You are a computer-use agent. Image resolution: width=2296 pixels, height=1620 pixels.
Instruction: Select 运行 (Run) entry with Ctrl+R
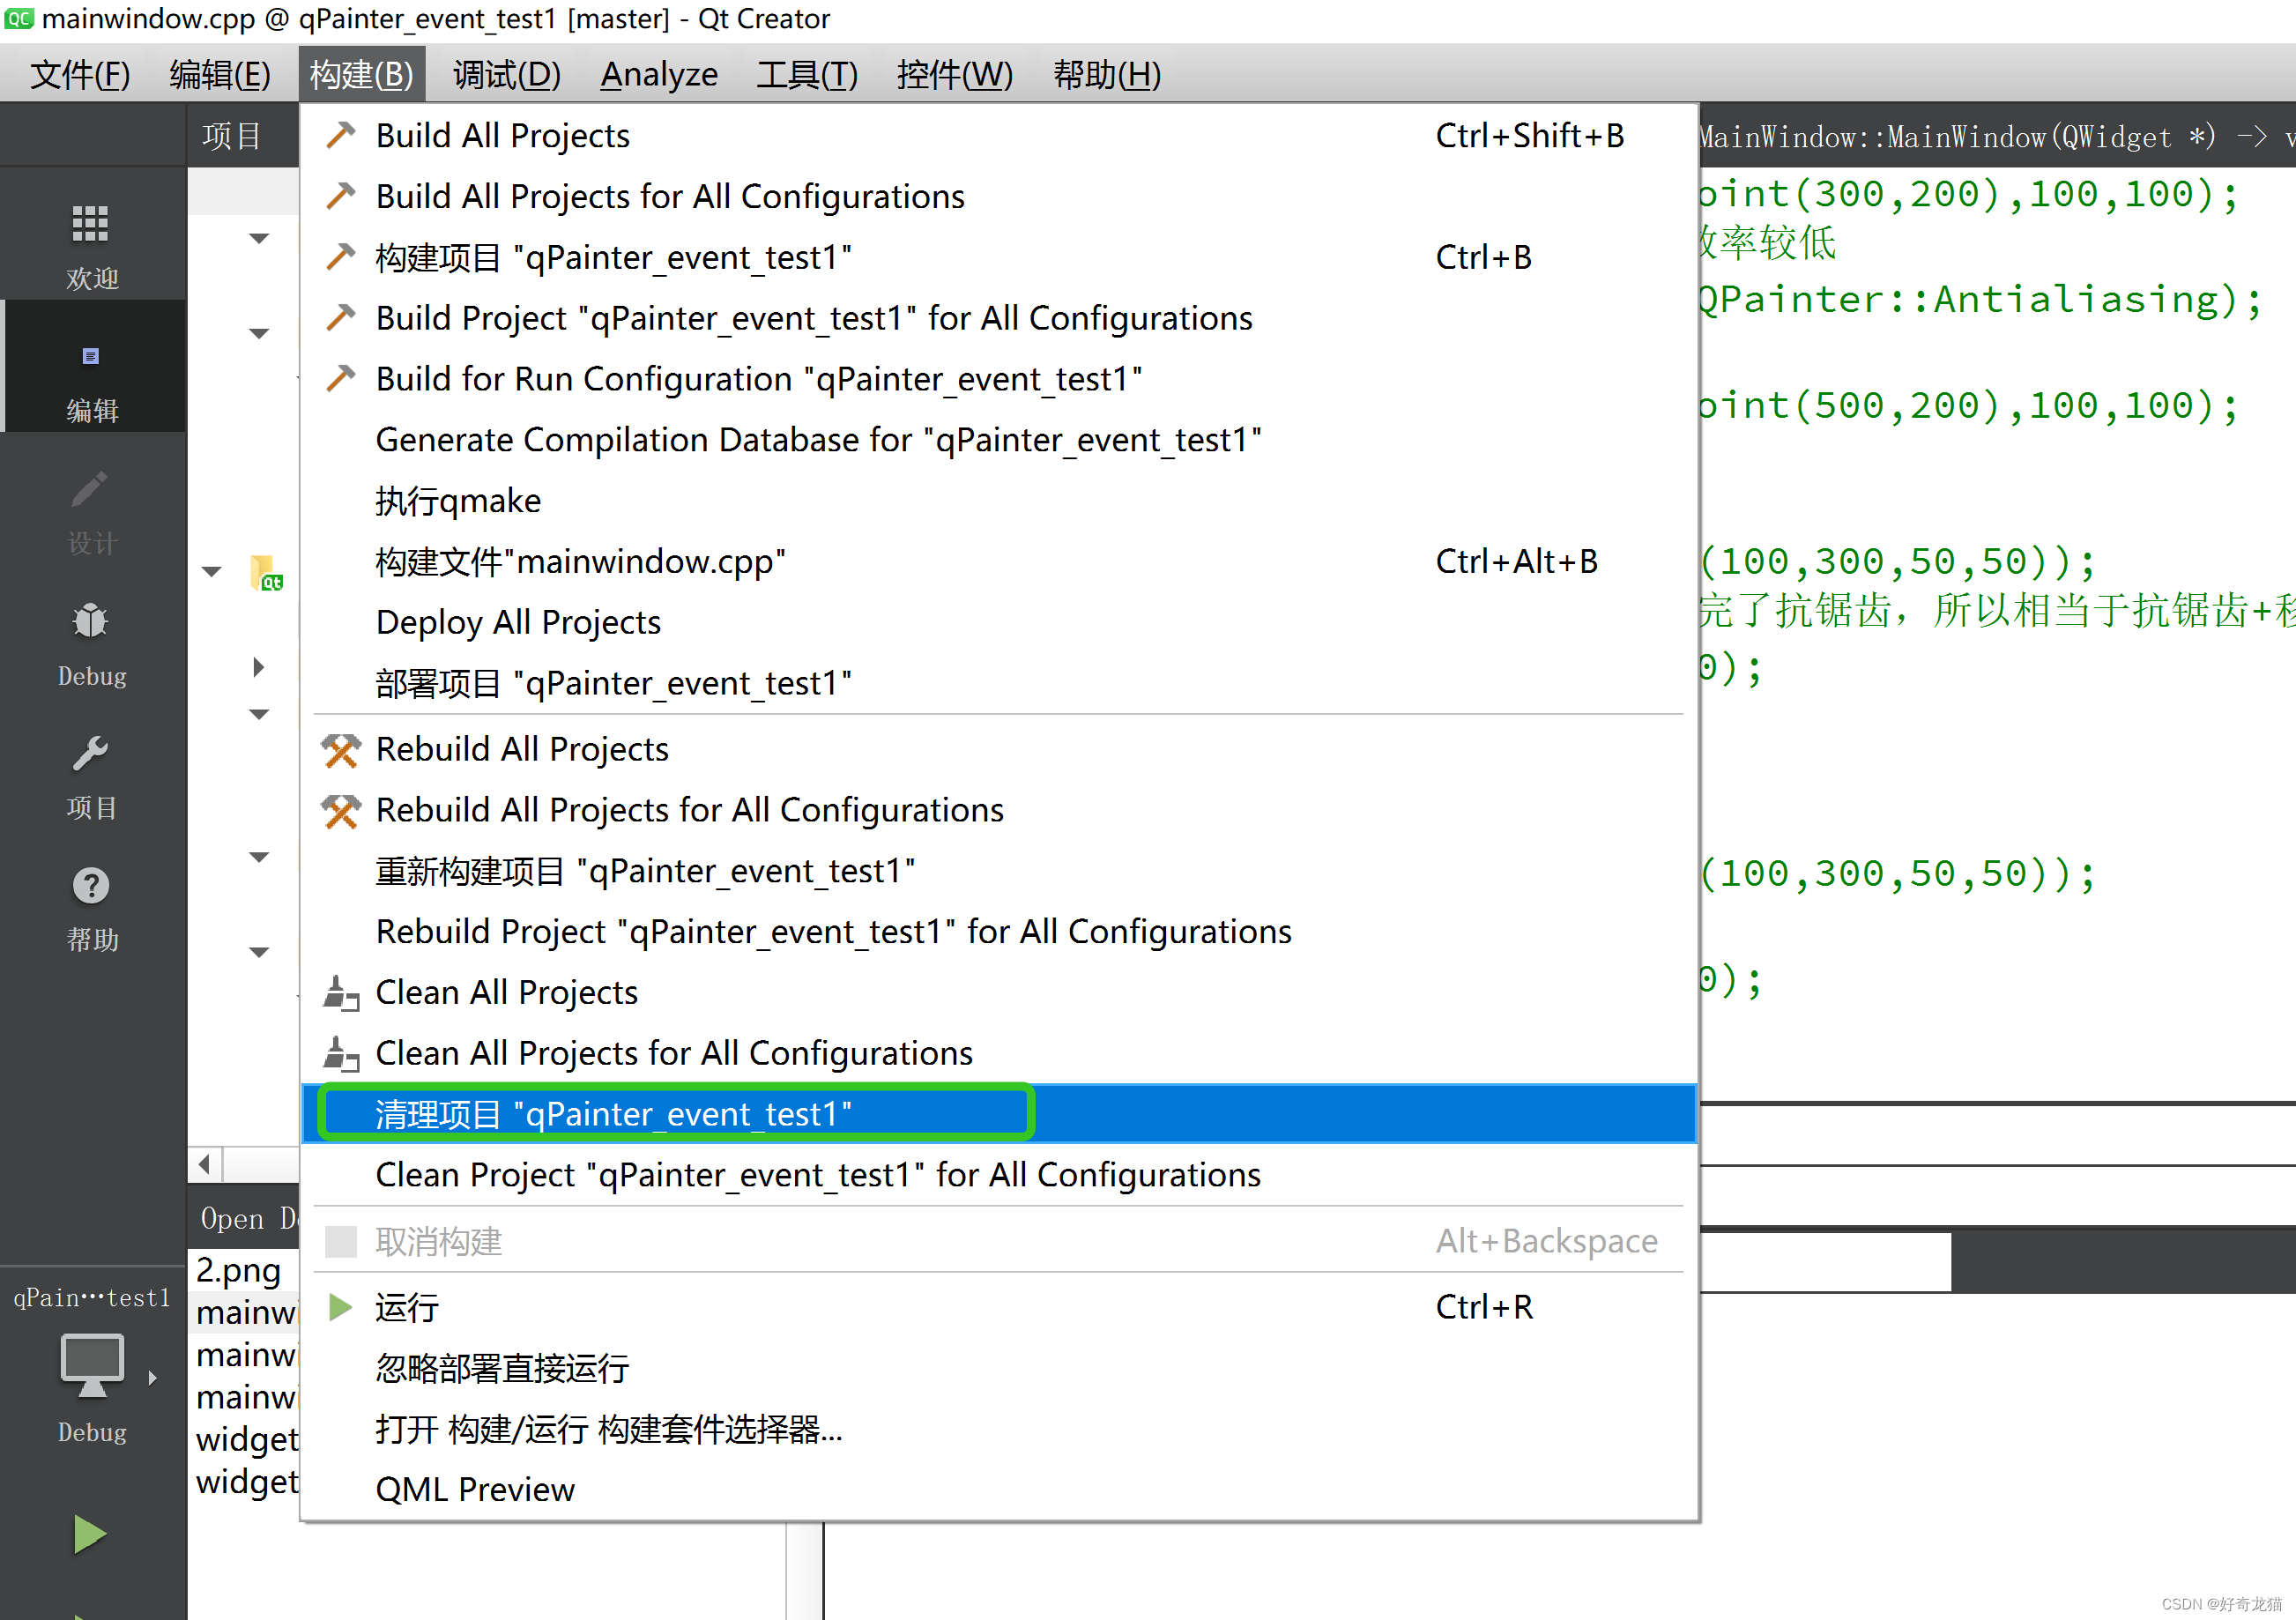(x=406, y=1307)
